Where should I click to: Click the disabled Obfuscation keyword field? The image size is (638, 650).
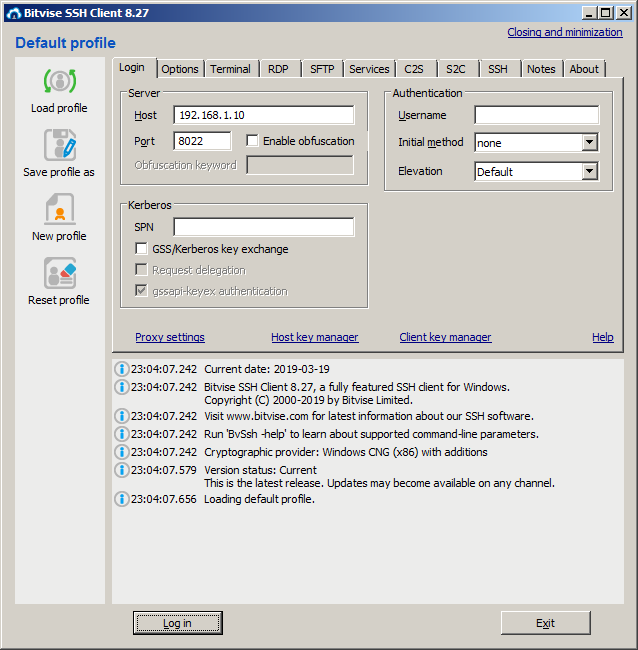click(x=300, y=165)
